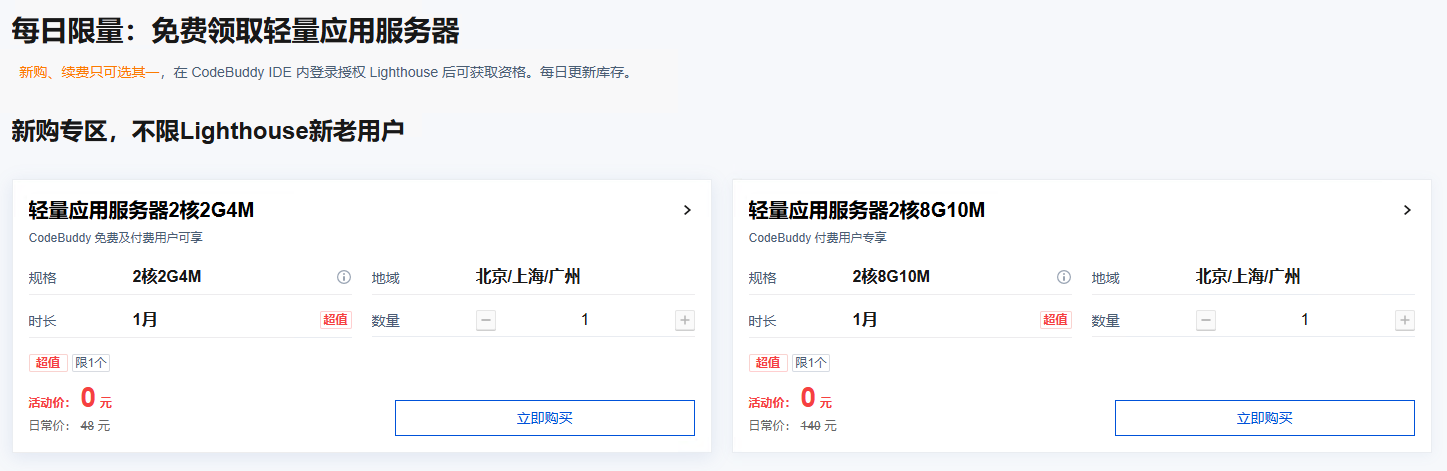
Task: Select the 1月 duration on 2核8G10M card
Action: pyautogui.click(x=865, y=320)
